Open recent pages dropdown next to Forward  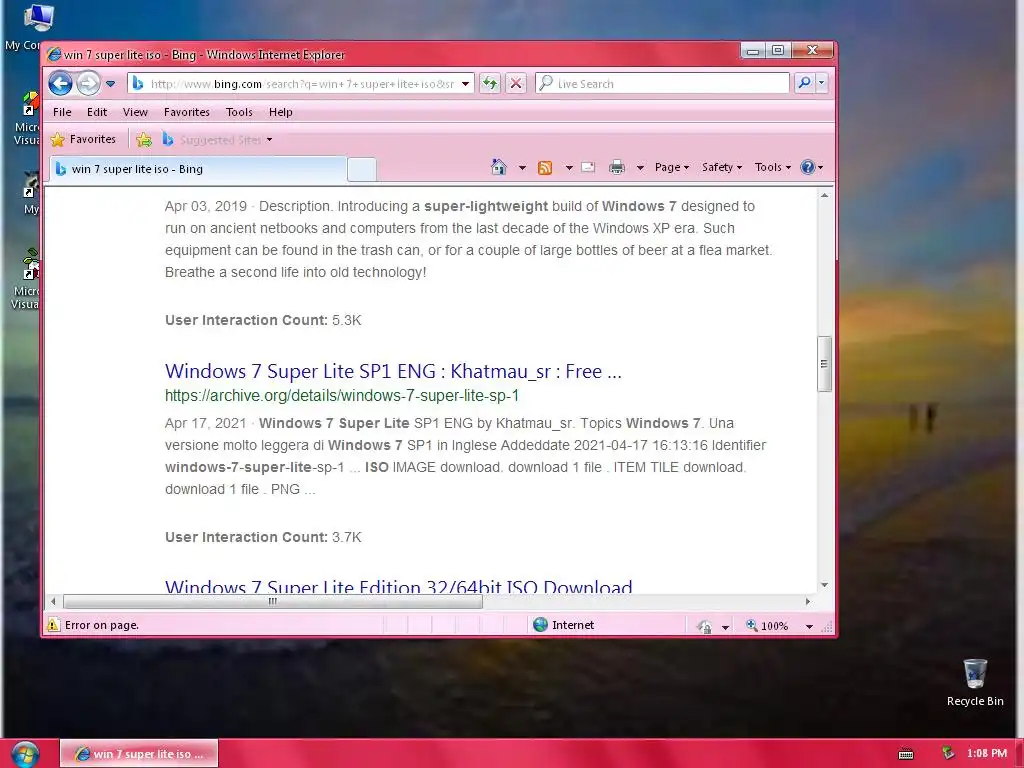pyautogui.click(x=110, y=84)
